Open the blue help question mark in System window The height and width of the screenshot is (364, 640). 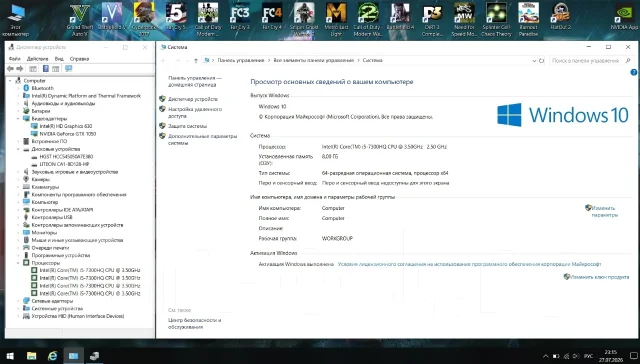point(633,72)
